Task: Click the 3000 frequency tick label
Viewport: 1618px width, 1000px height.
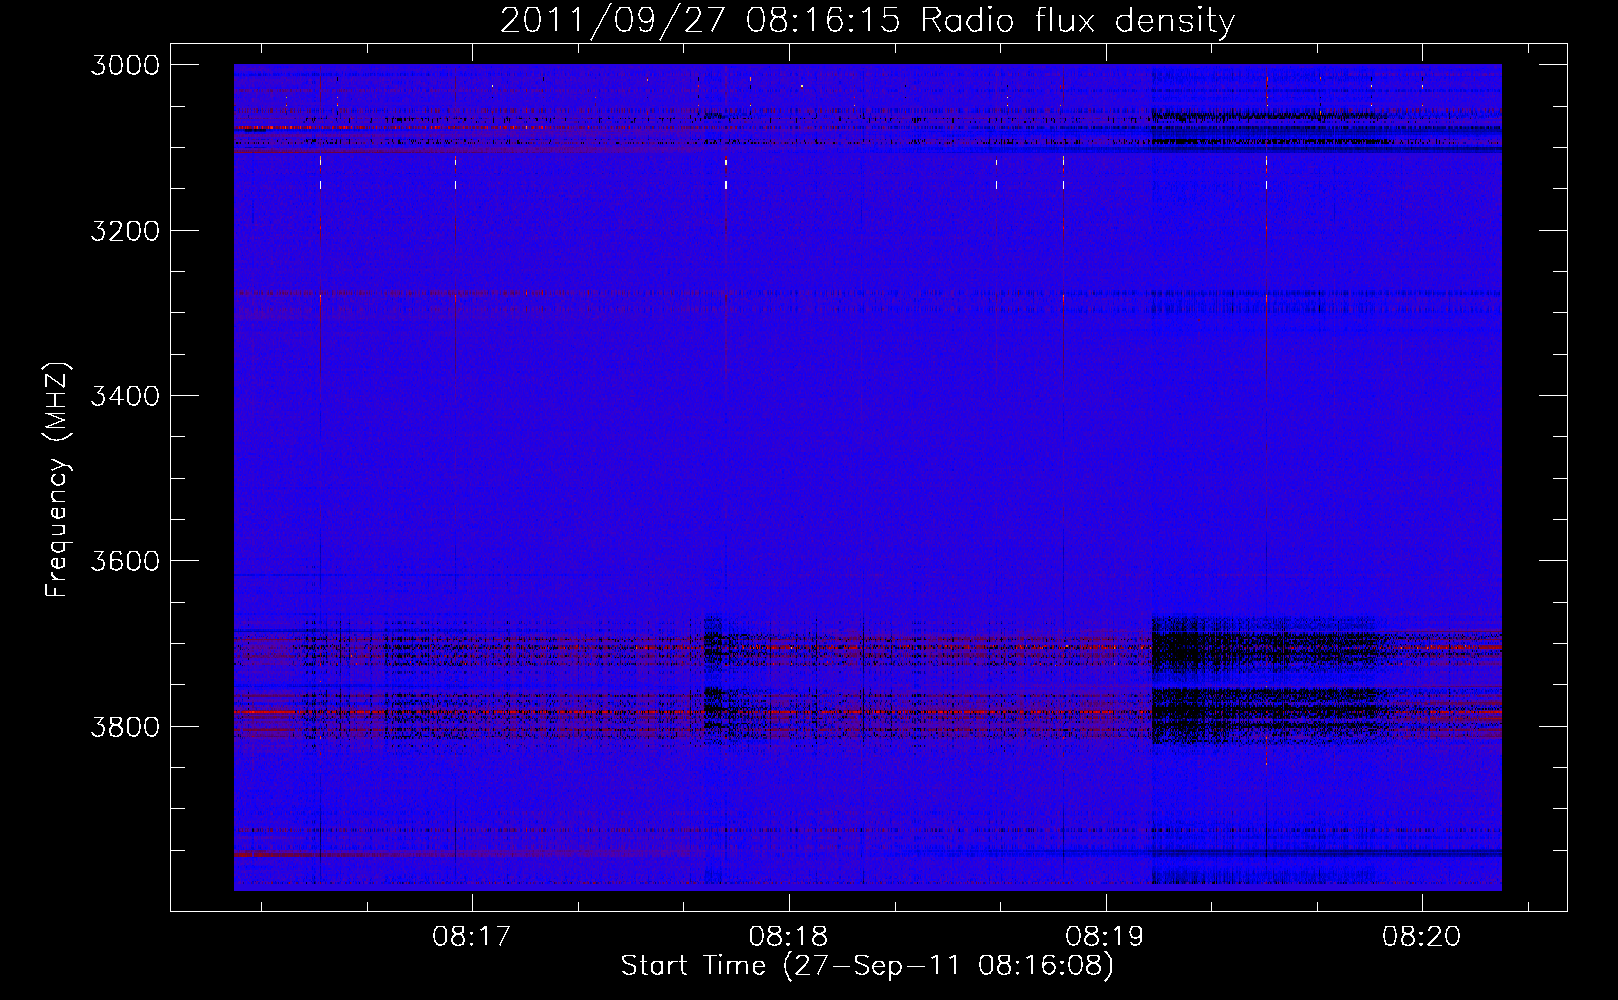Action: pyautogui.click(x=125, y=65)
